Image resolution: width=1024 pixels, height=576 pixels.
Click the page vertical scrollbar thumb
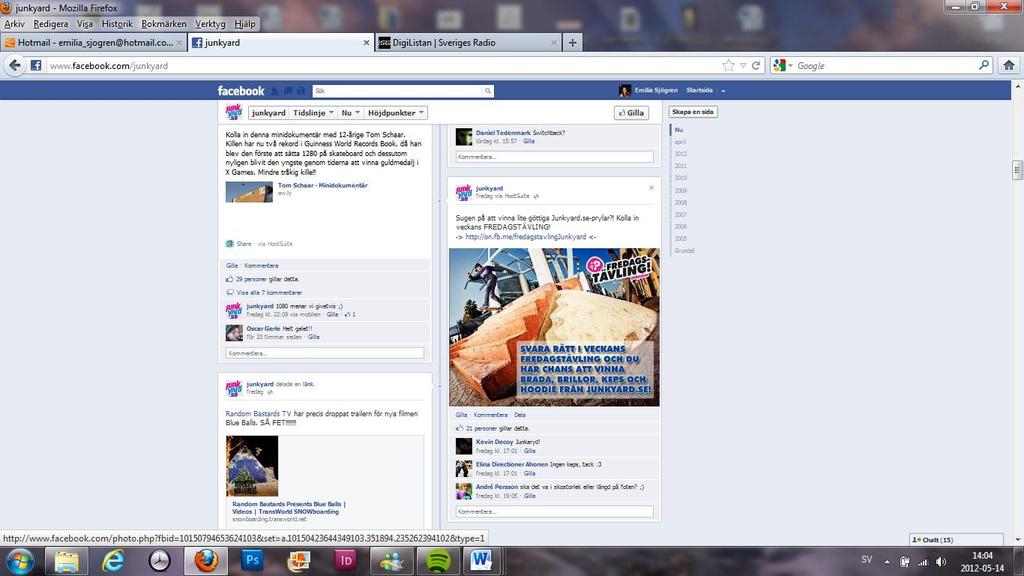click(1017, 170)
